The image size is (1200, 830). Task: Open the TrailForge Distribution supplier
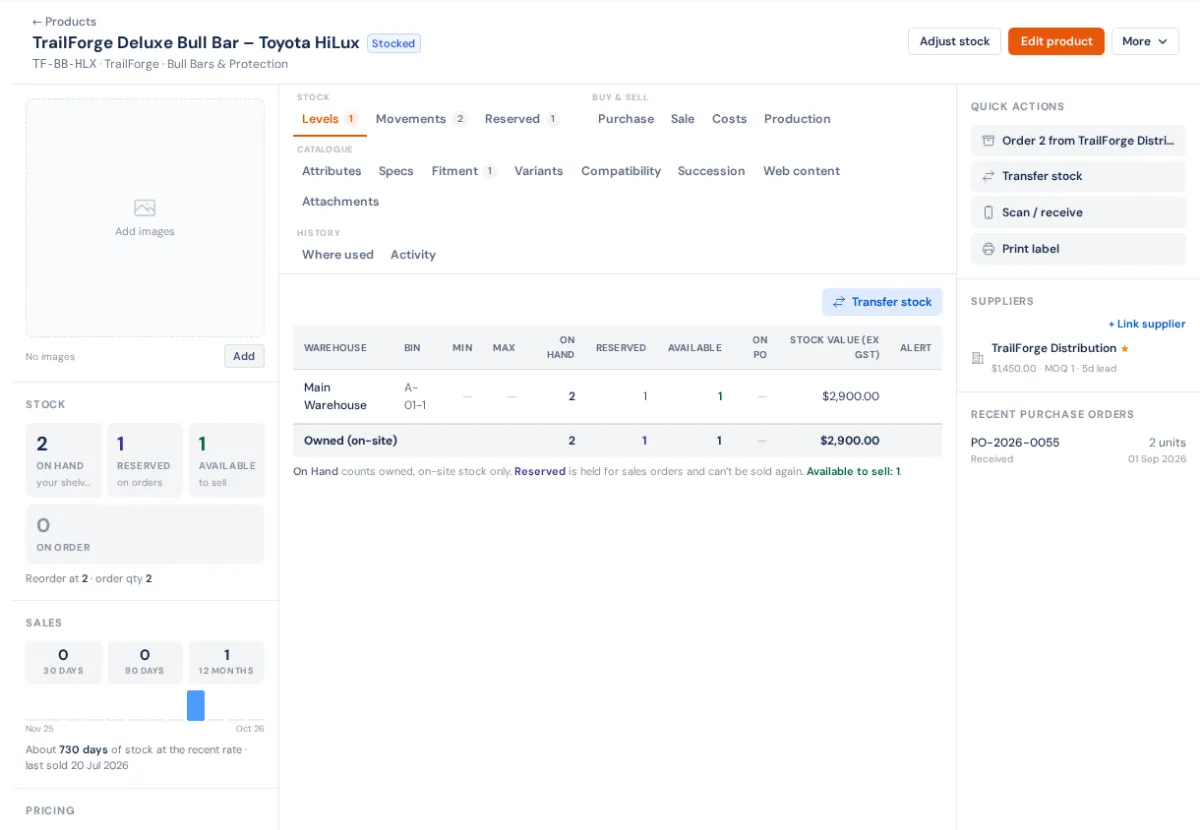click(x=1053, y=348)
